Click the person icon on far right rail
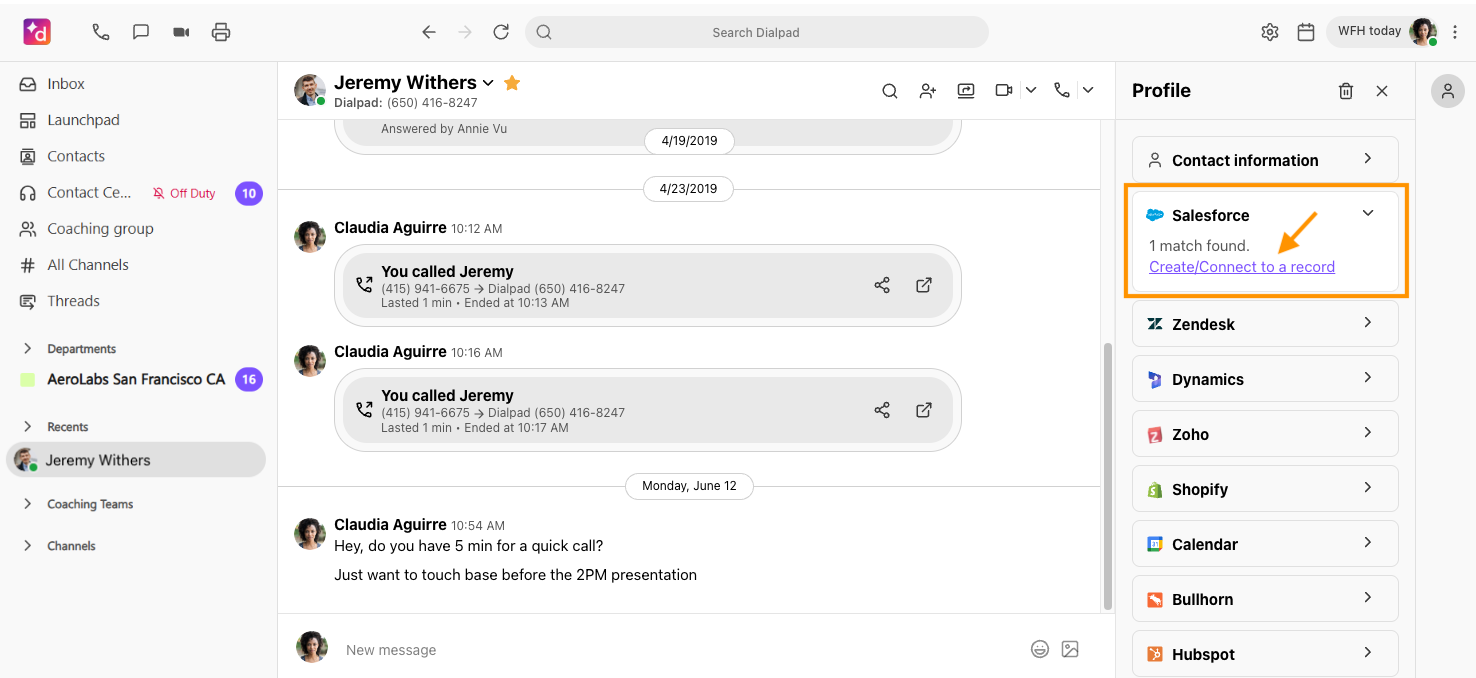 [x=1447, y=91]
